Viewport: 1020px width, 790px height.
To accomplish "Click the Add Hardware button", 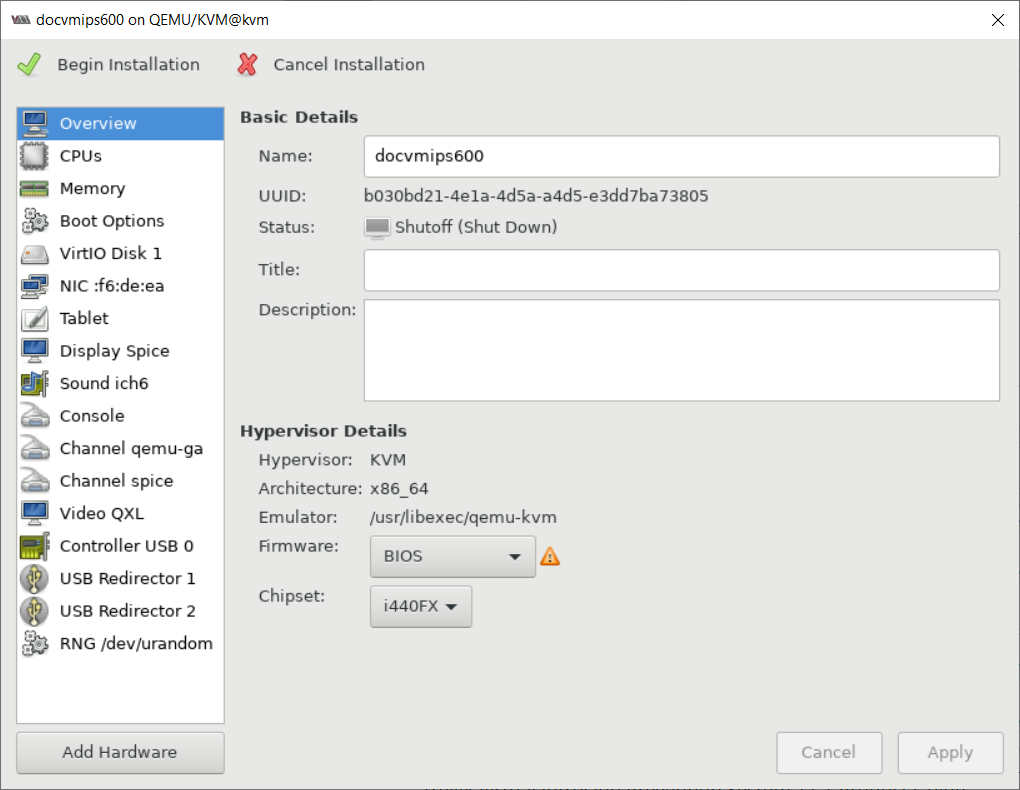I will 120,752.
